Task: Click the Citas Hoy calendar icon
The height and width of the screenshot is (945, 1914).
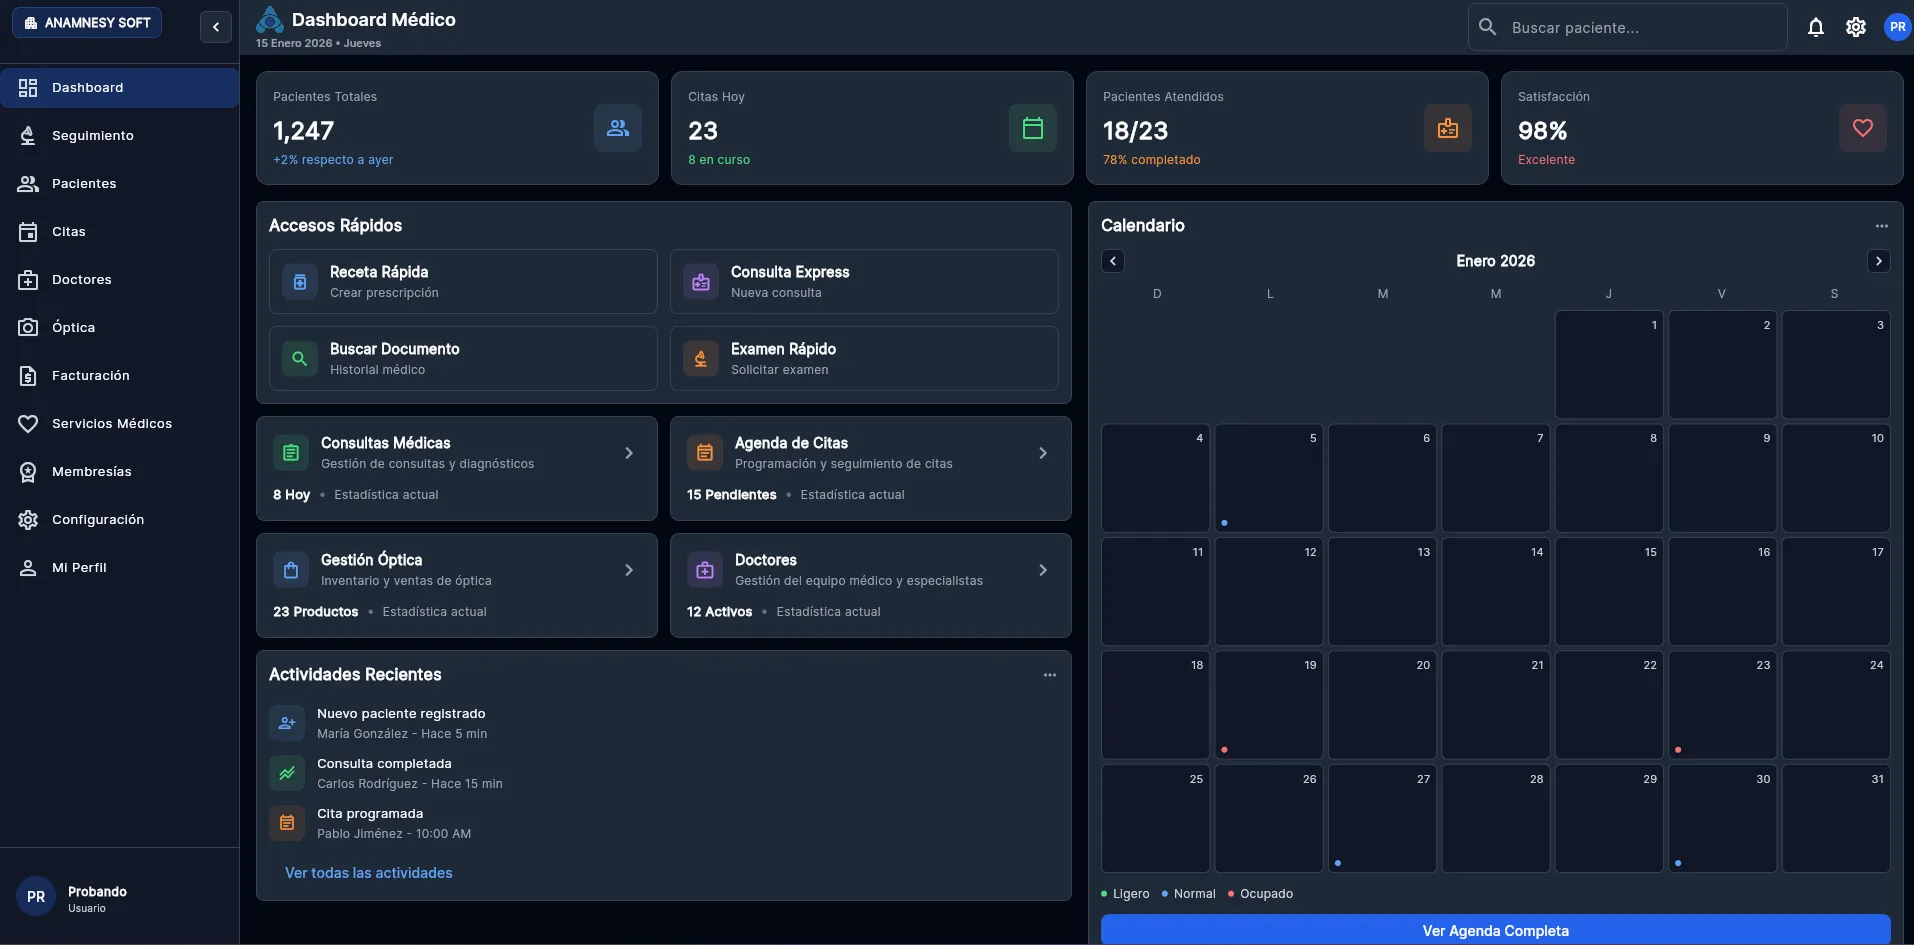Action: tap(1033, 128)
